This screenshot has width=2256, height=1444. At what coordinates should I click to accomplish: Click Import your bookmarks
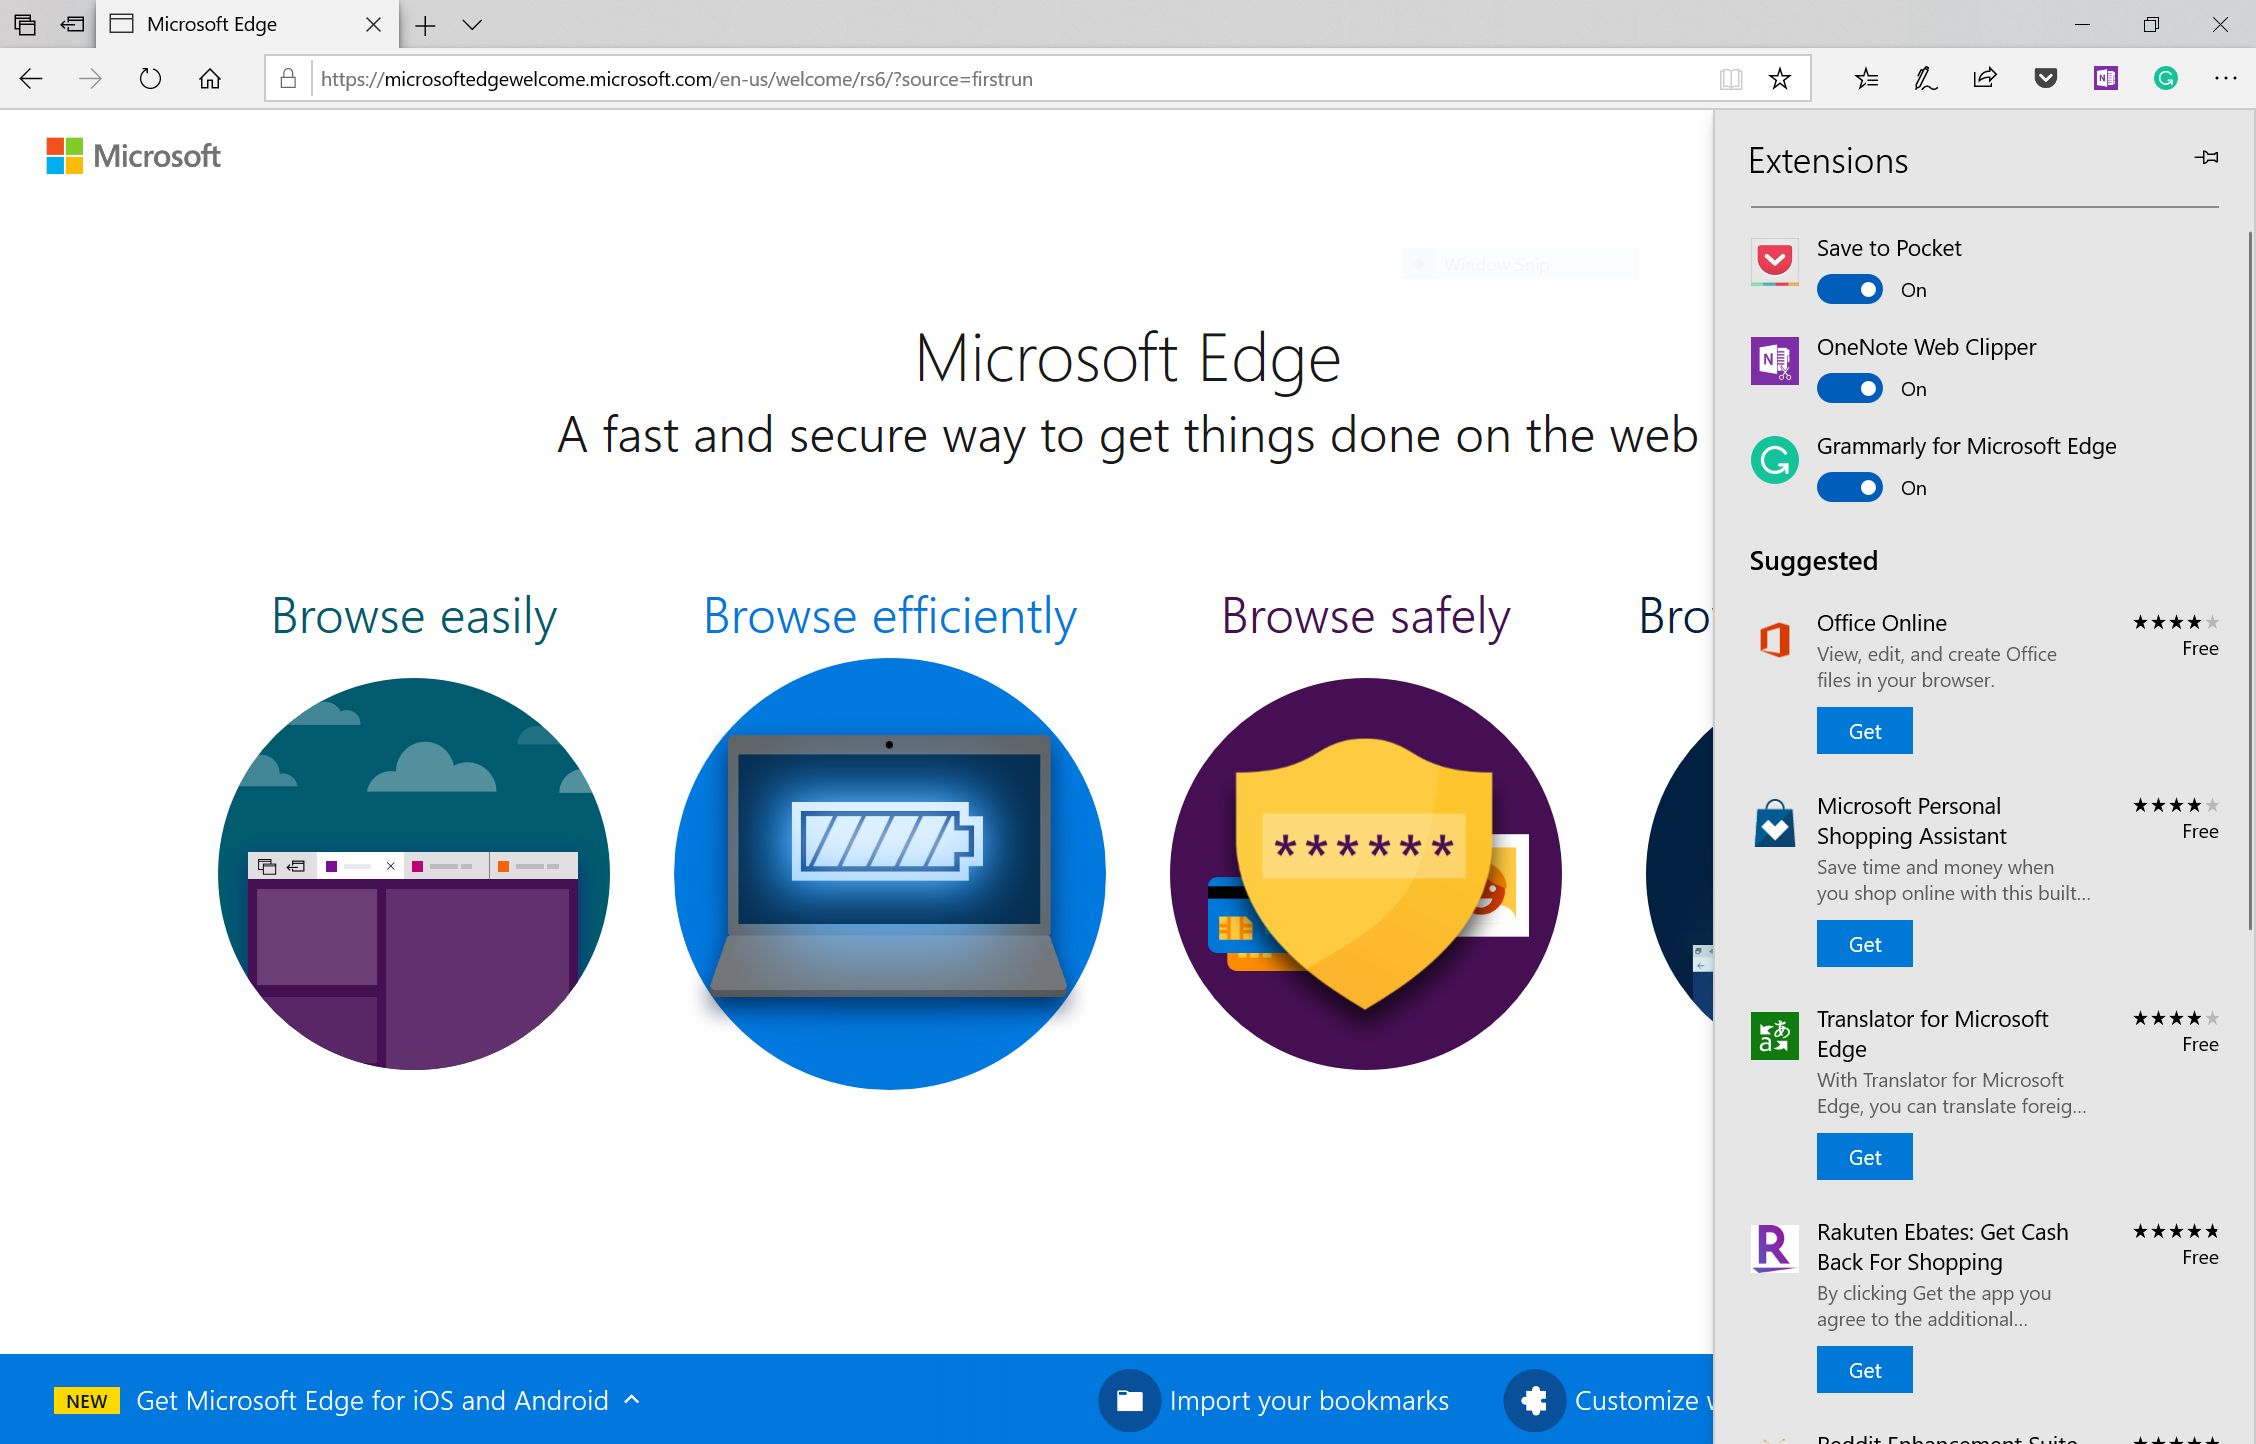click(x=1274, y=1400)
